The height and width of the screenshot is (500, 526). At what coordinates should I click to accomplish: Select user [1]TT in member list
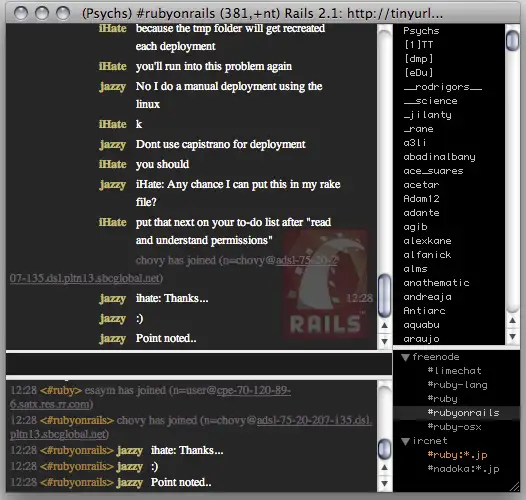point(419,45)
